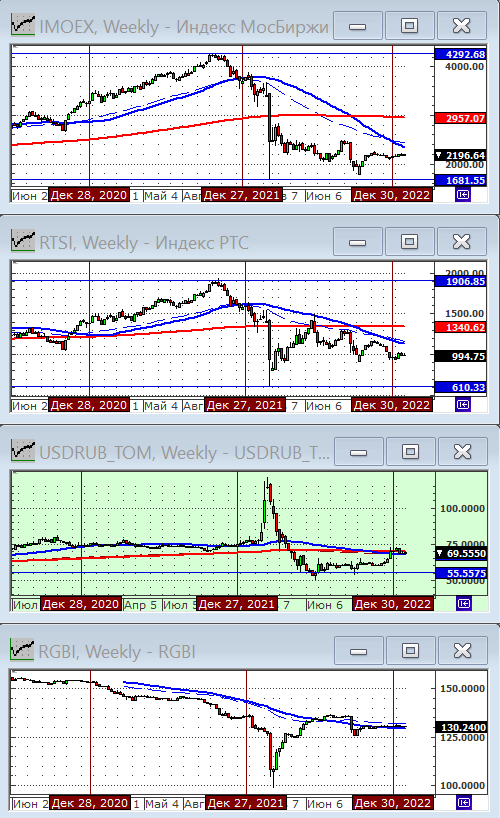
Task: Click the Дек 27, 2021 date marker on RTSI
Action: pos(245,405)
